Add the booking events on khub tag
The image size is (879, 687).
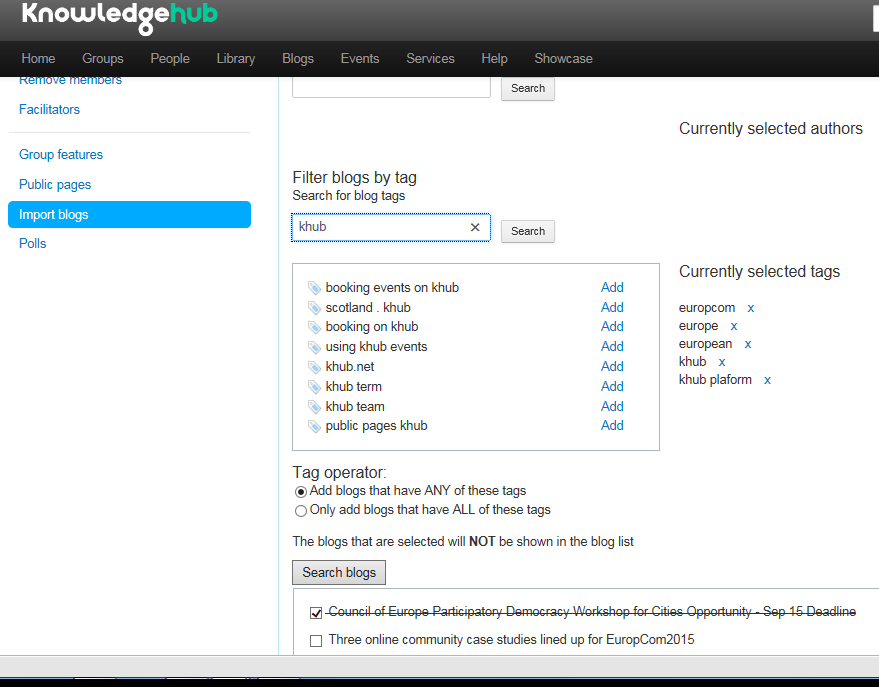612,287
